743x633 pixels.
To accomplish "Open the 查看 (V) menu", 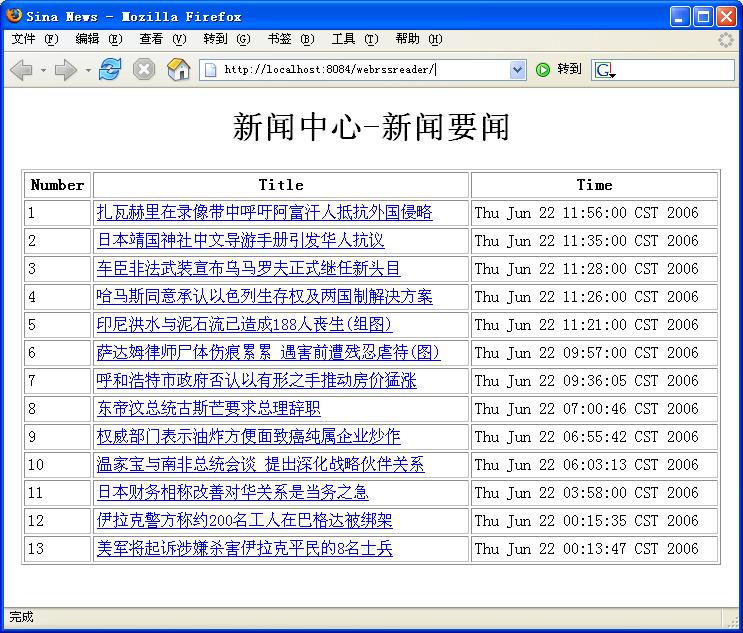I will click(x=163, y=39).
